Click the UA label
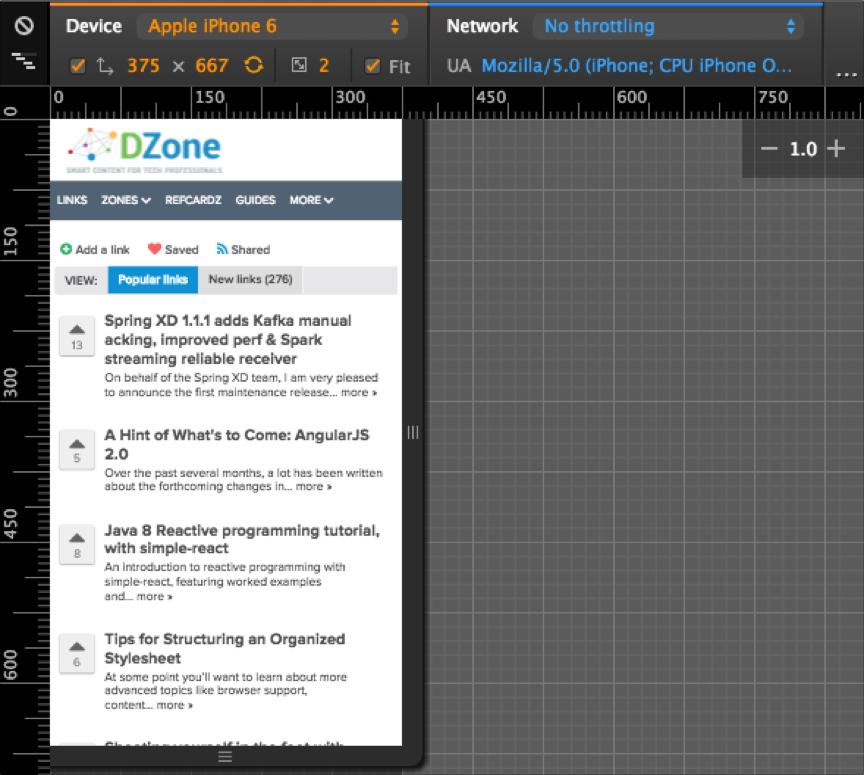This screenshot has width=864, height=775. 459,66
